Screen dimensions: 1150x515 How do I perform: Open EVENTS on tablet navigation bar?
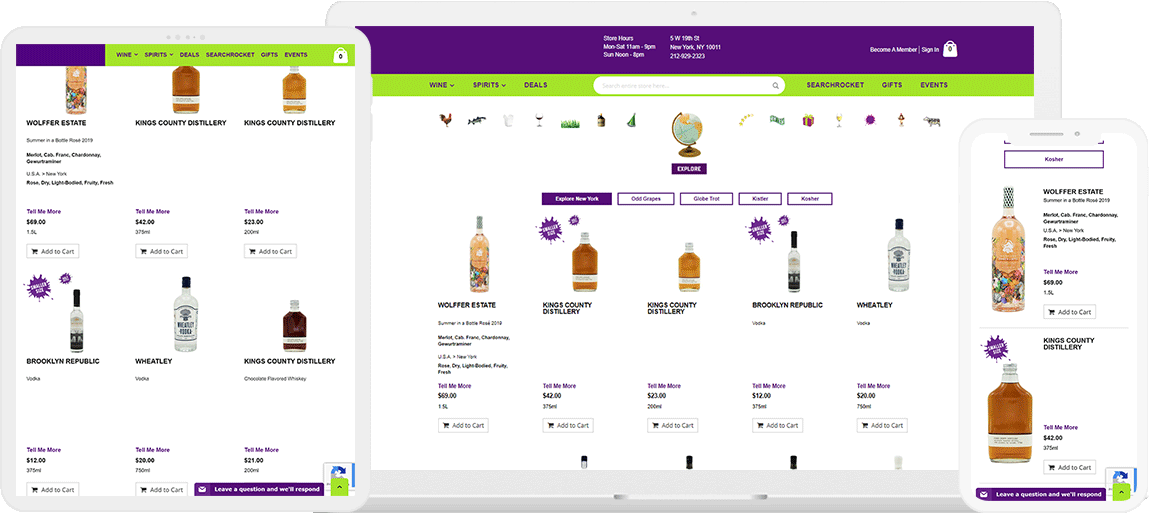click(x=296, y=55)
